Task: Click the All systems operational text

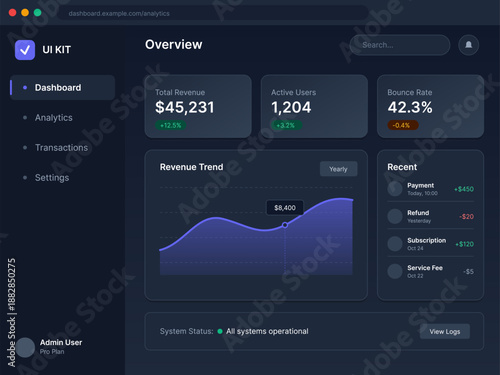Action: click(x=267, y=331)
